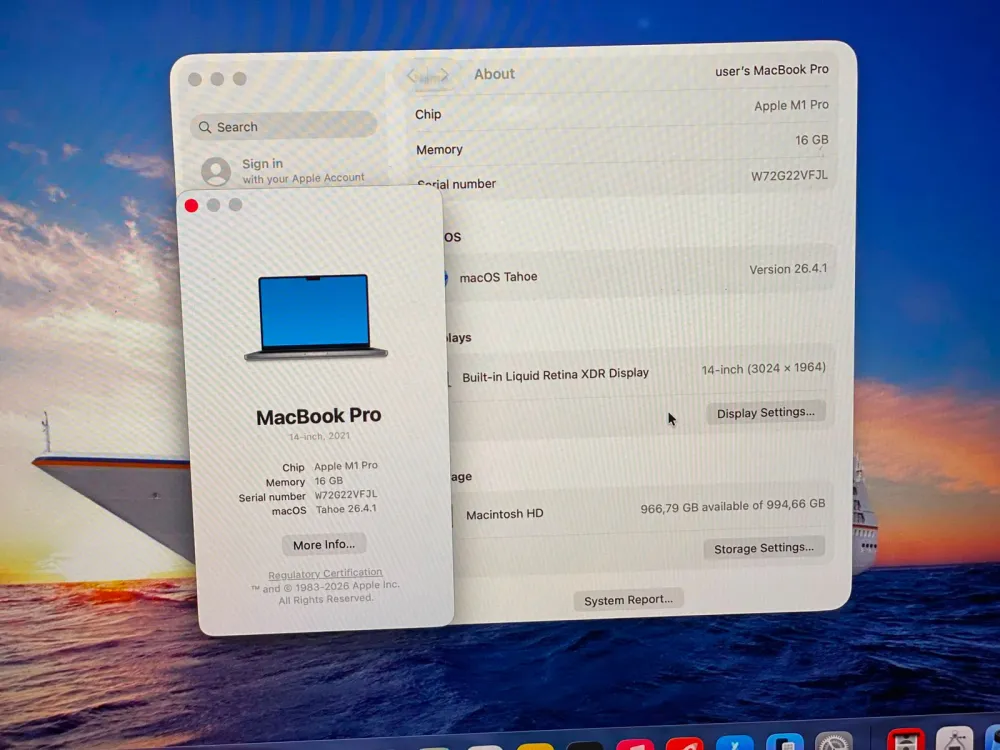This screenshot has height=750, width=1000.
Task: Click "16 GB" in About This Mac window
Action: coord(328,481)
